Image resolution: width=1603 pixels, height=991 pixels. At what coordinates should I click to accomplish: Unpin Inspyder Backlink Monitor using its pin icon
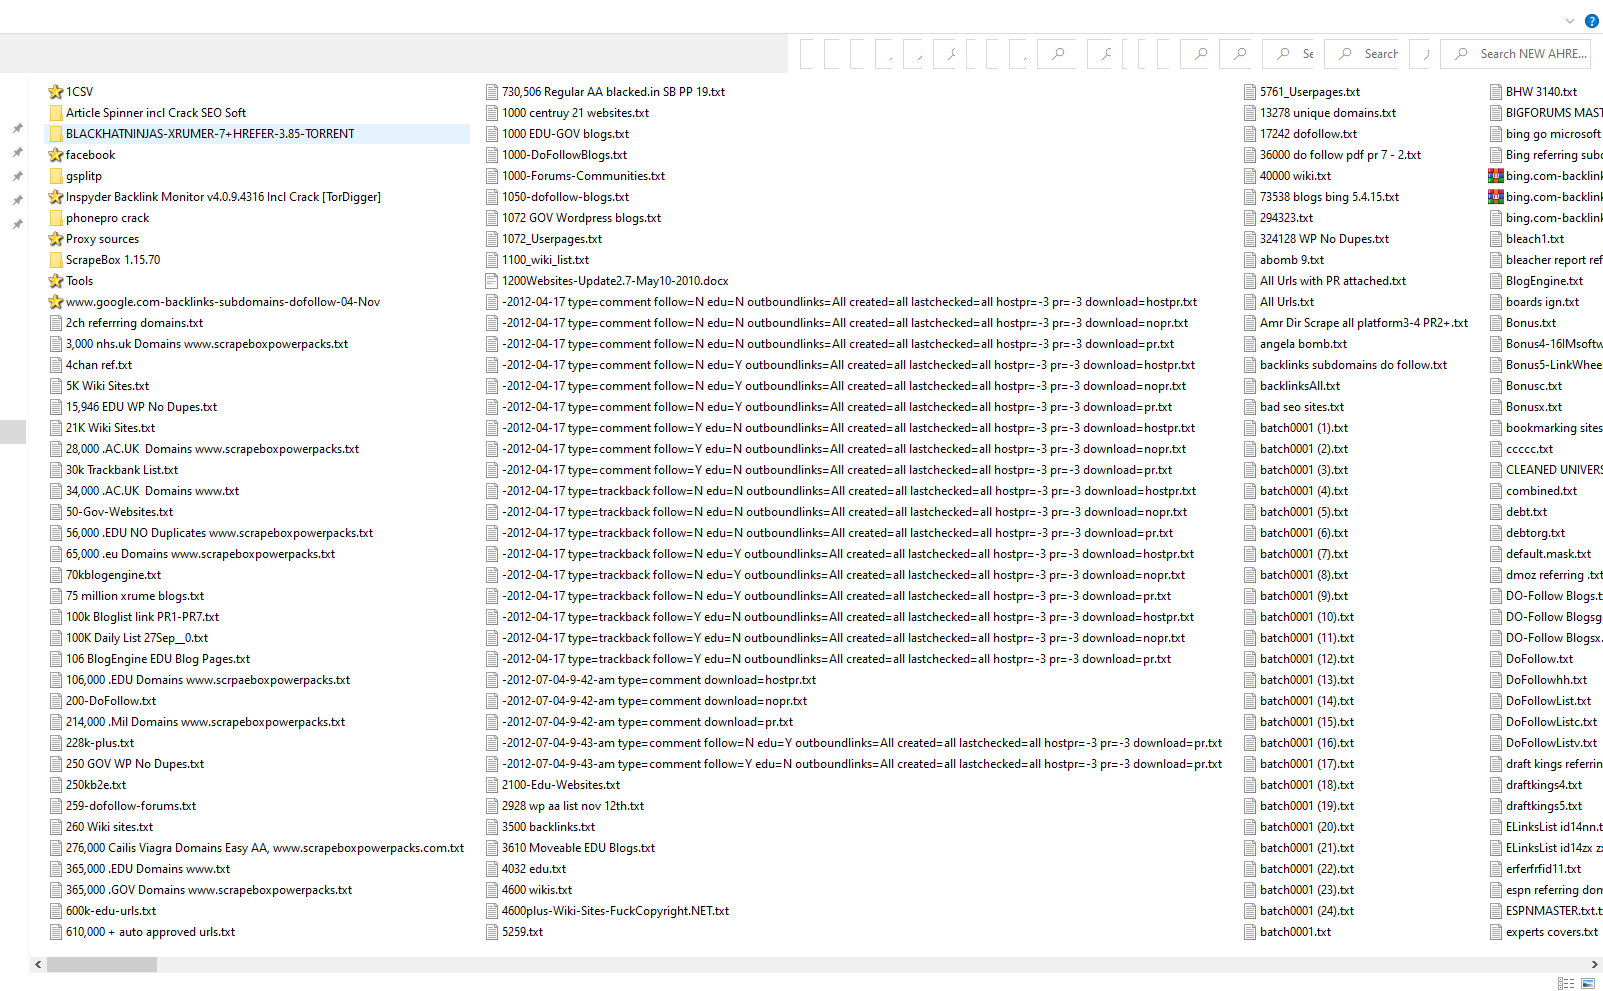pyautogui.click(x=17, y=197)
